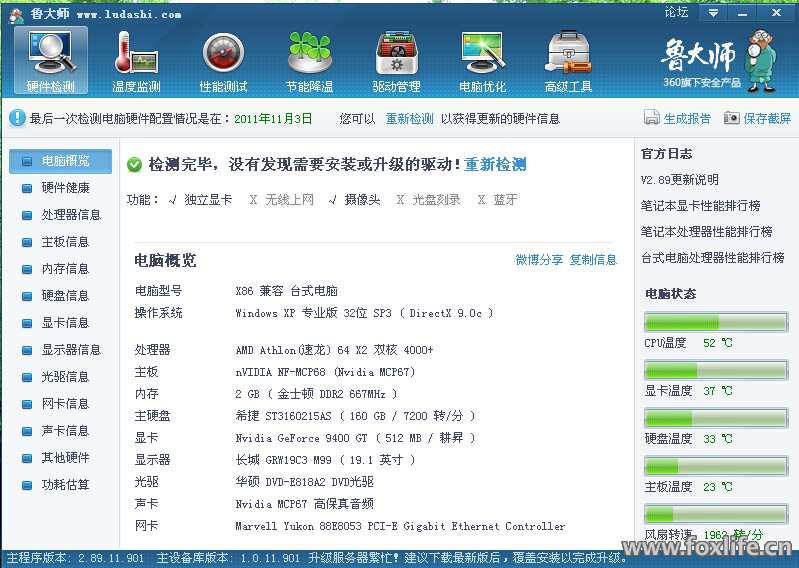Screen dimensions: 799x568
Task: Open the 温度监测 temperature monitor
Action: tap(136, 61)
